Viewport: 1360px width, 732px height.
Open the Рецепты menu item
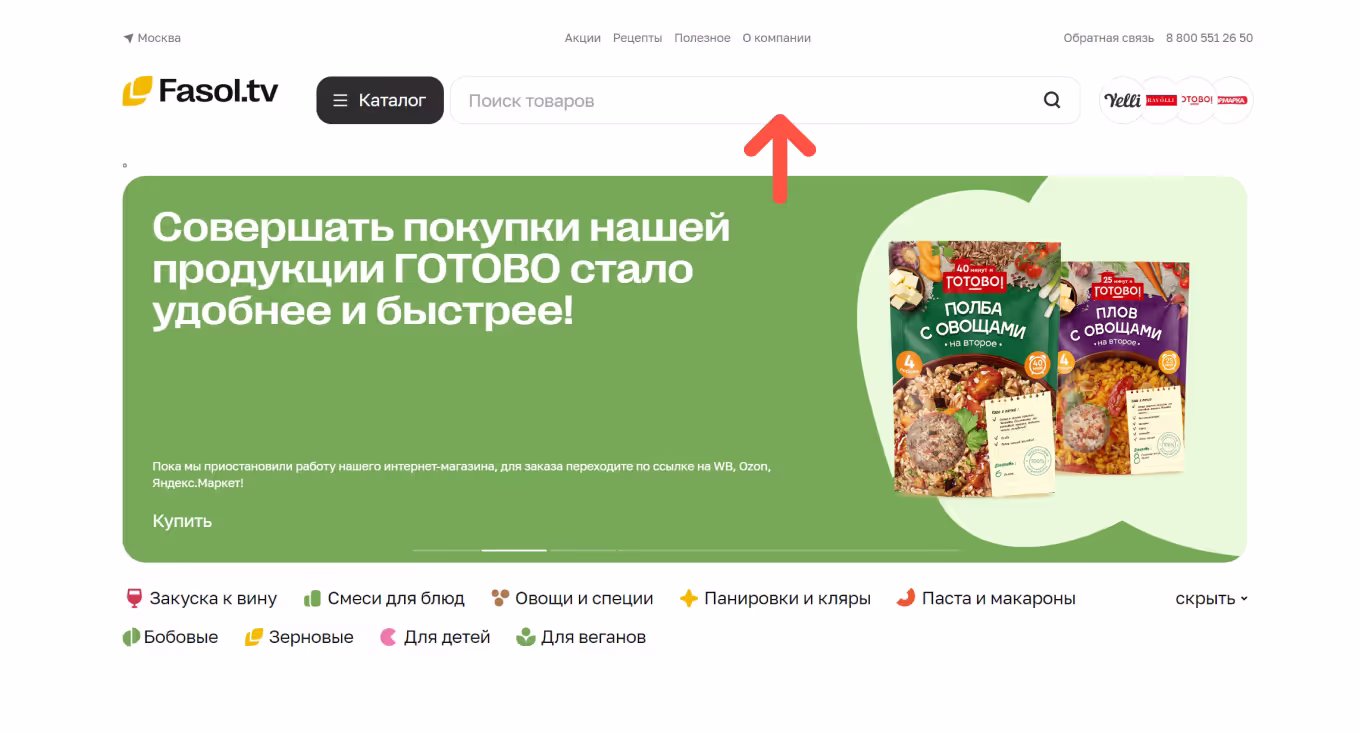click(x=638, y=38)
